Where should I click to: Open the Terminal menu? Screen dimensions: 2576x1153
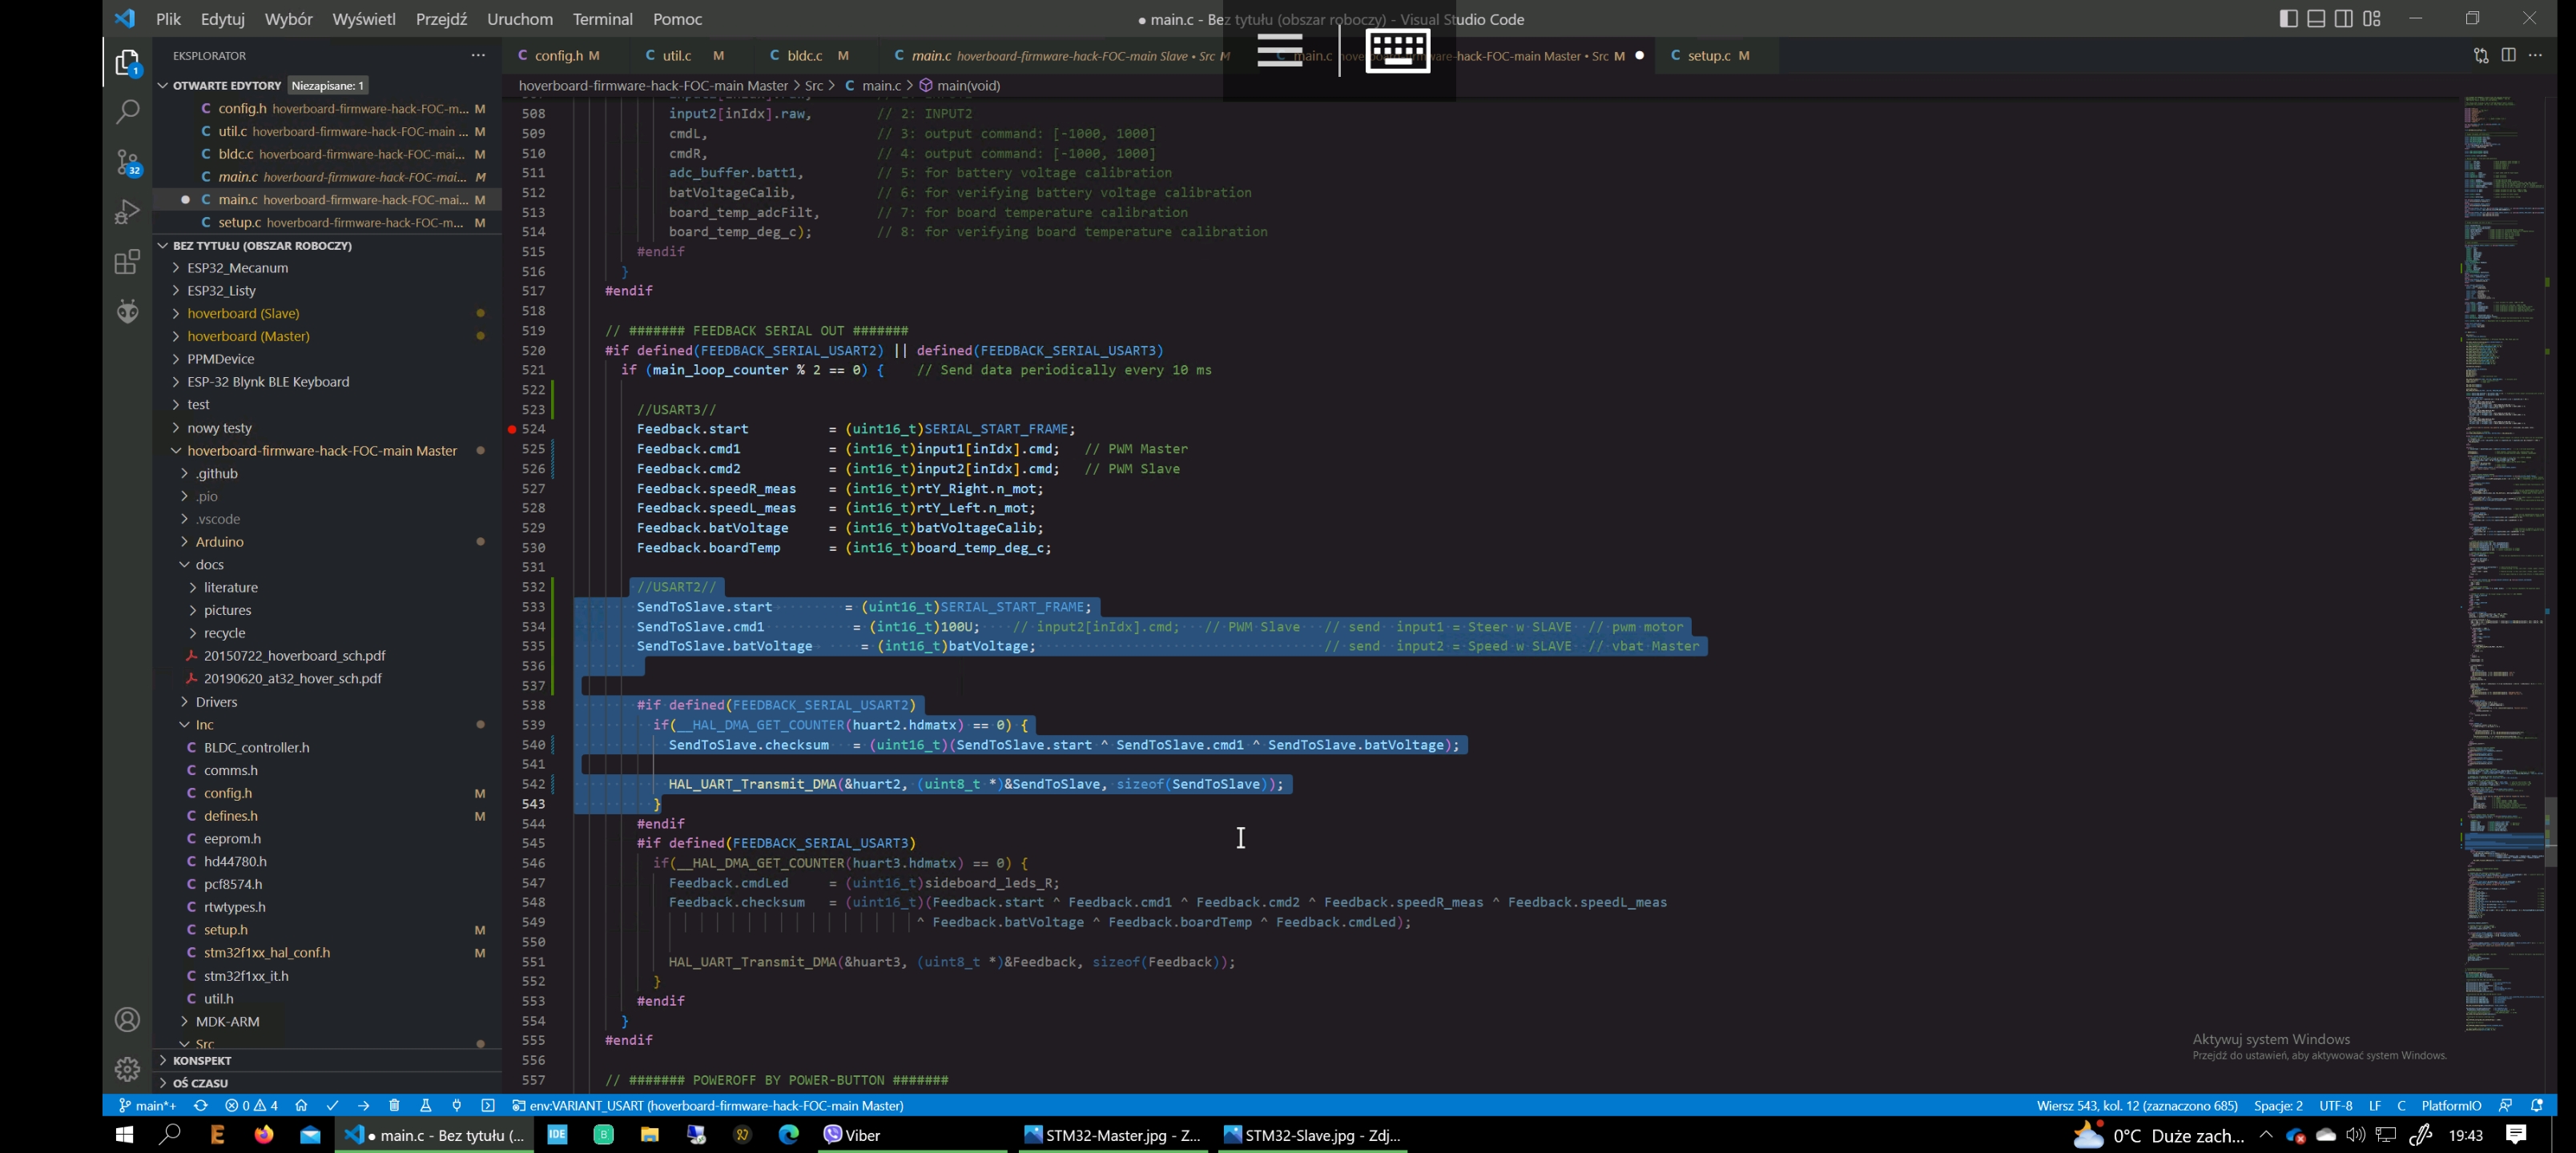(602, 19)
